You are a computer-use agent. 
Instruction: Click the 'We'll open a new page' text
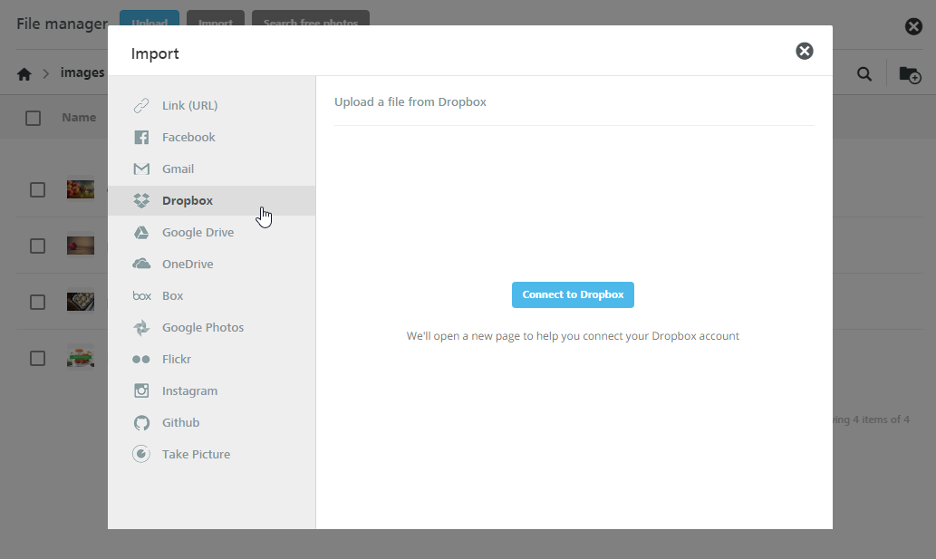coord(572,336)
